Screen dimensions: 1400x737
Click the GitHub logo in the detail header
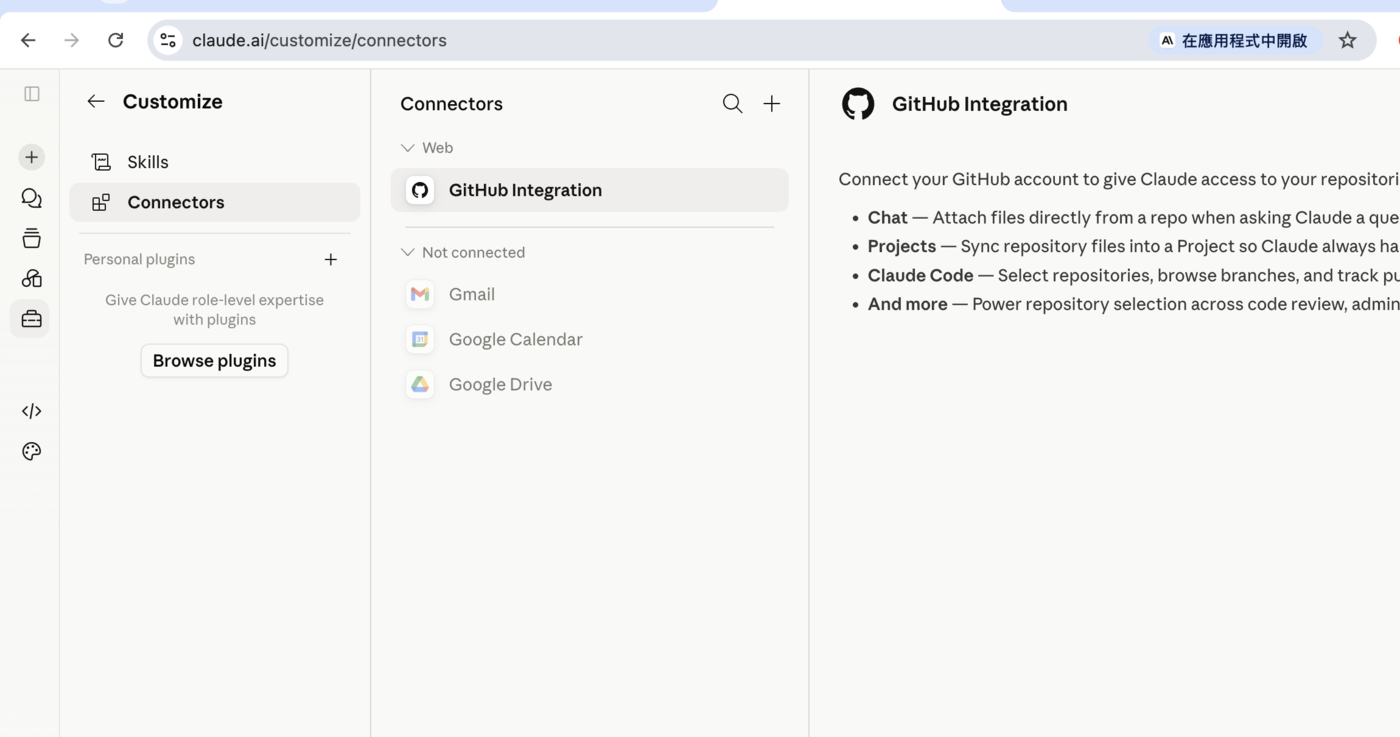pyautogui.click(x=858, y=104)
